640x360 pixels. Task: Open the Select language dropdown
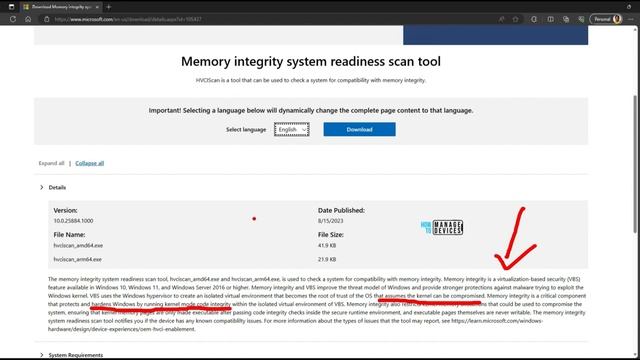coord(291,129)
